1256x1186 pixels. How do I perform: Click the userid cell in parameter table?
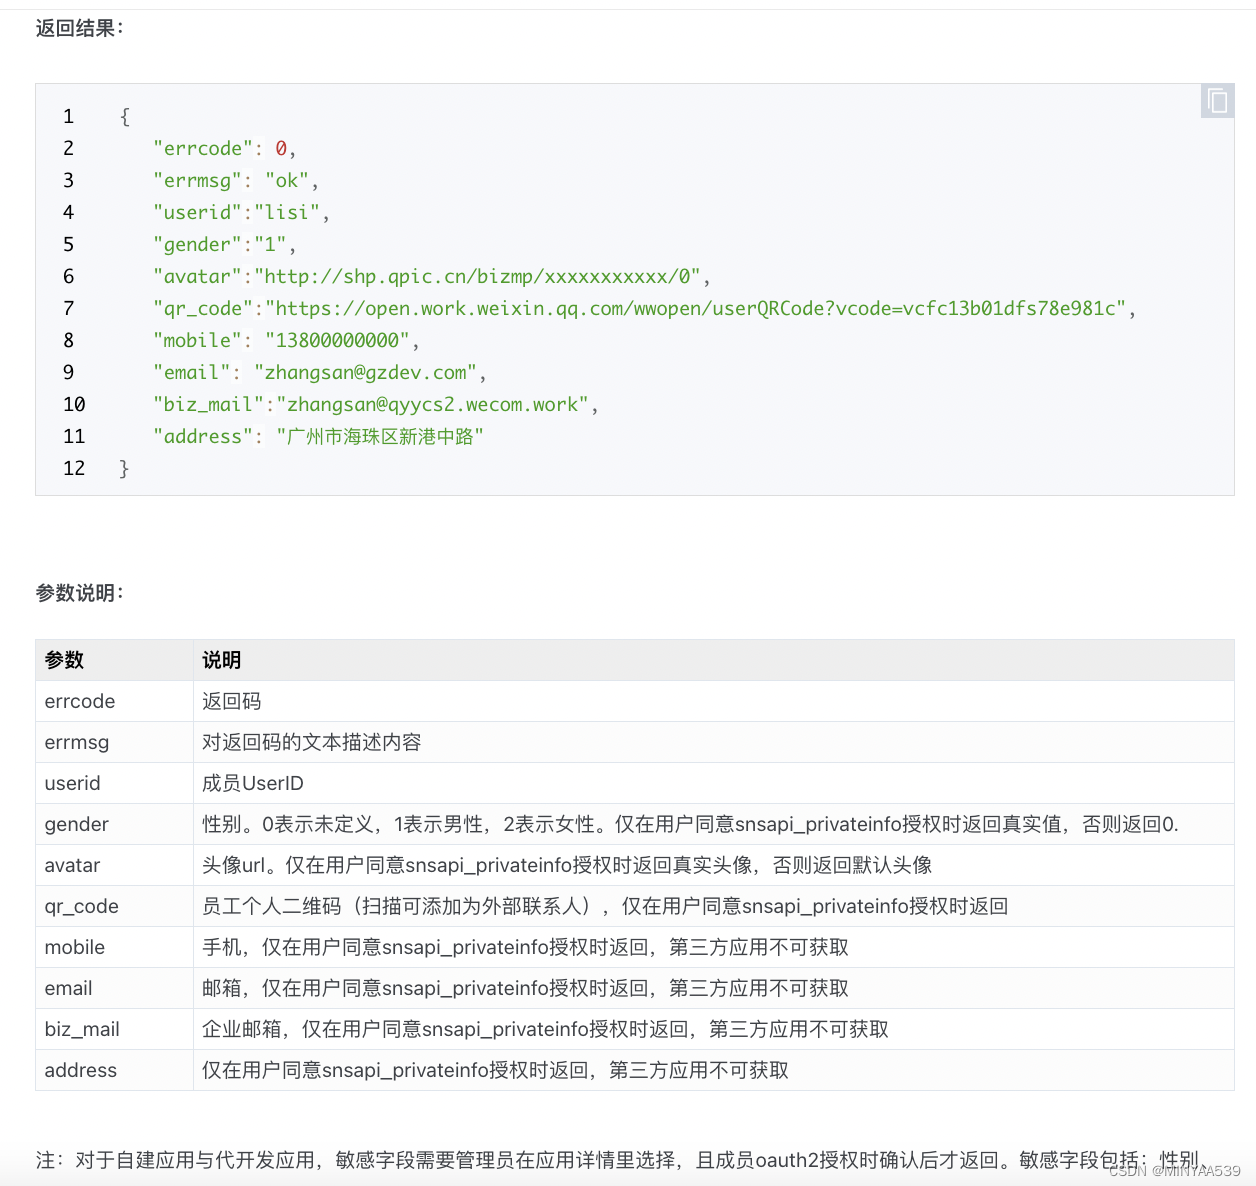(x=114, y=783)
